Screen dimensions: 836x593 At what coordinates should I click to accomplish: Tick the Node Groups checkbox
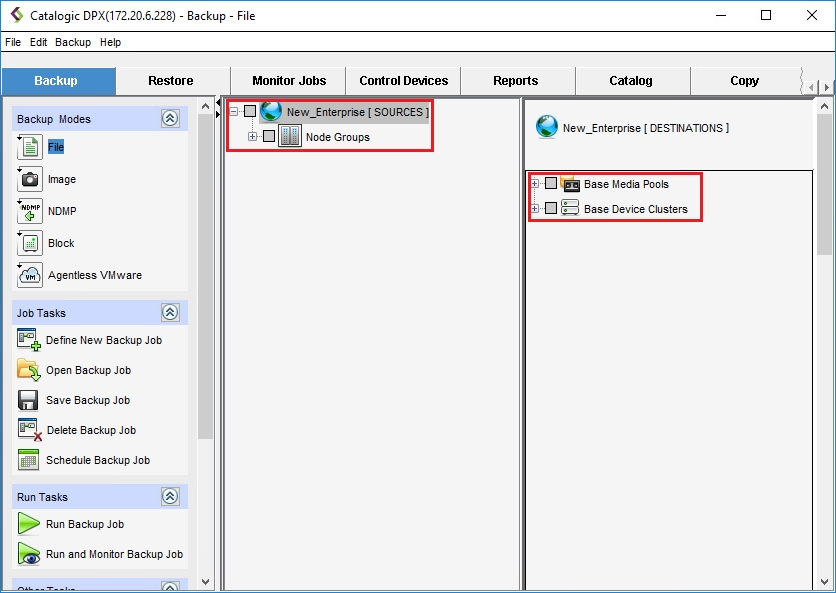point(268,137)
